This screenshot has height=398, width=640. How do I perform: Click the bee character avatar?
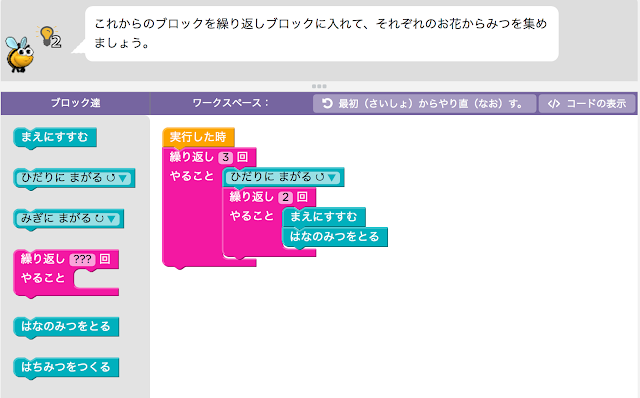click(x=19, y=55)
